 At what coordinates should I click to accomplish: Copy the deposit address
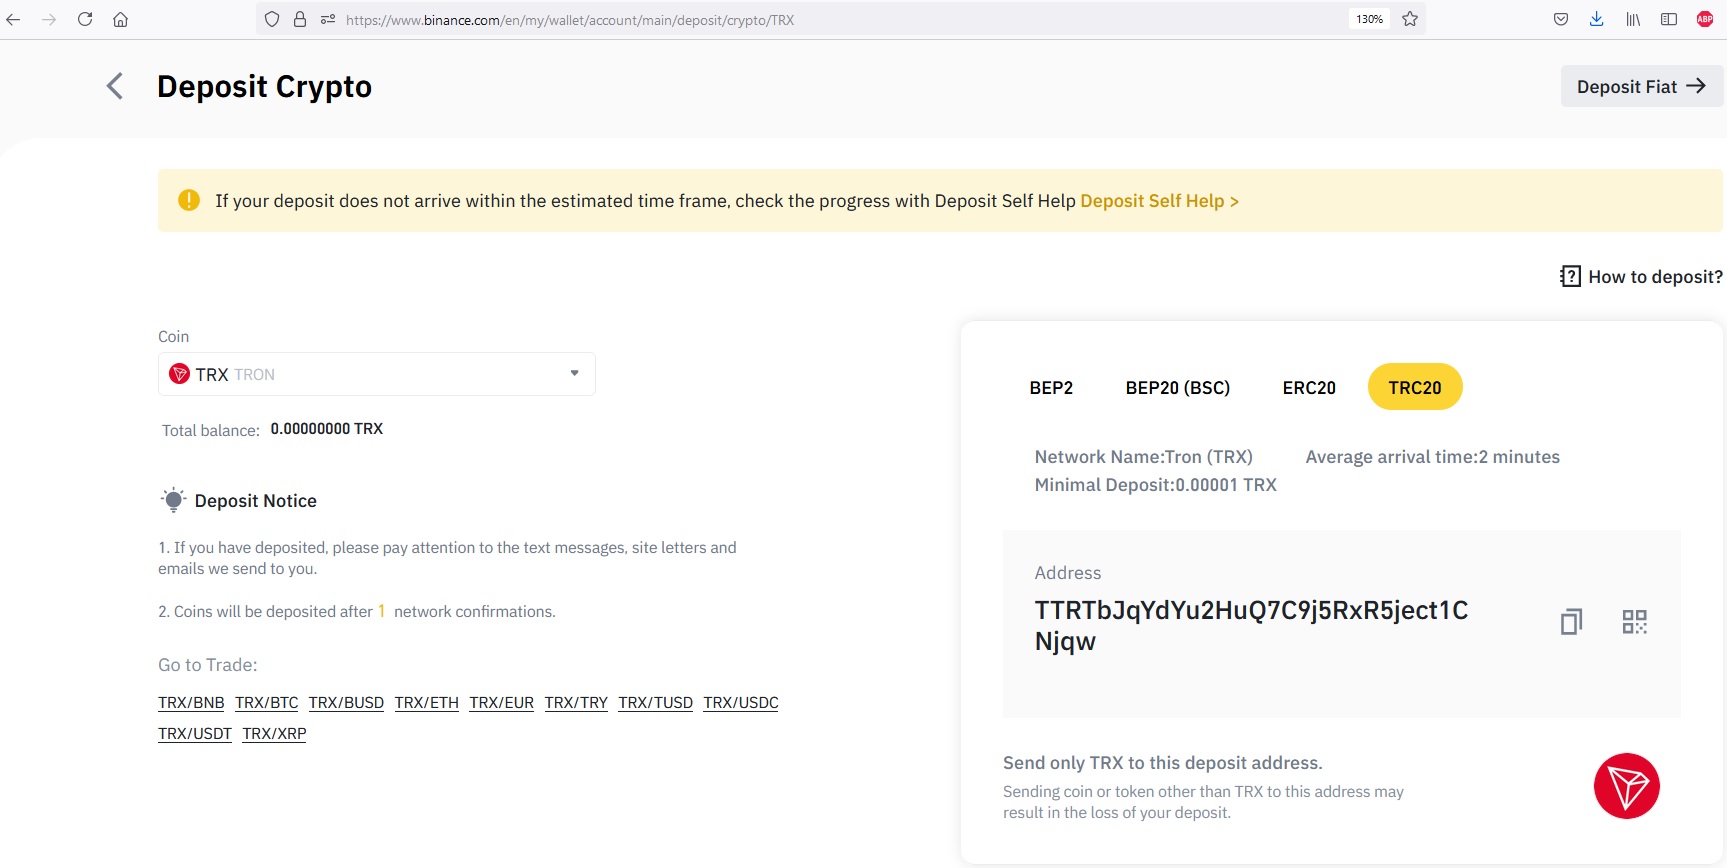coord(1571,622)
